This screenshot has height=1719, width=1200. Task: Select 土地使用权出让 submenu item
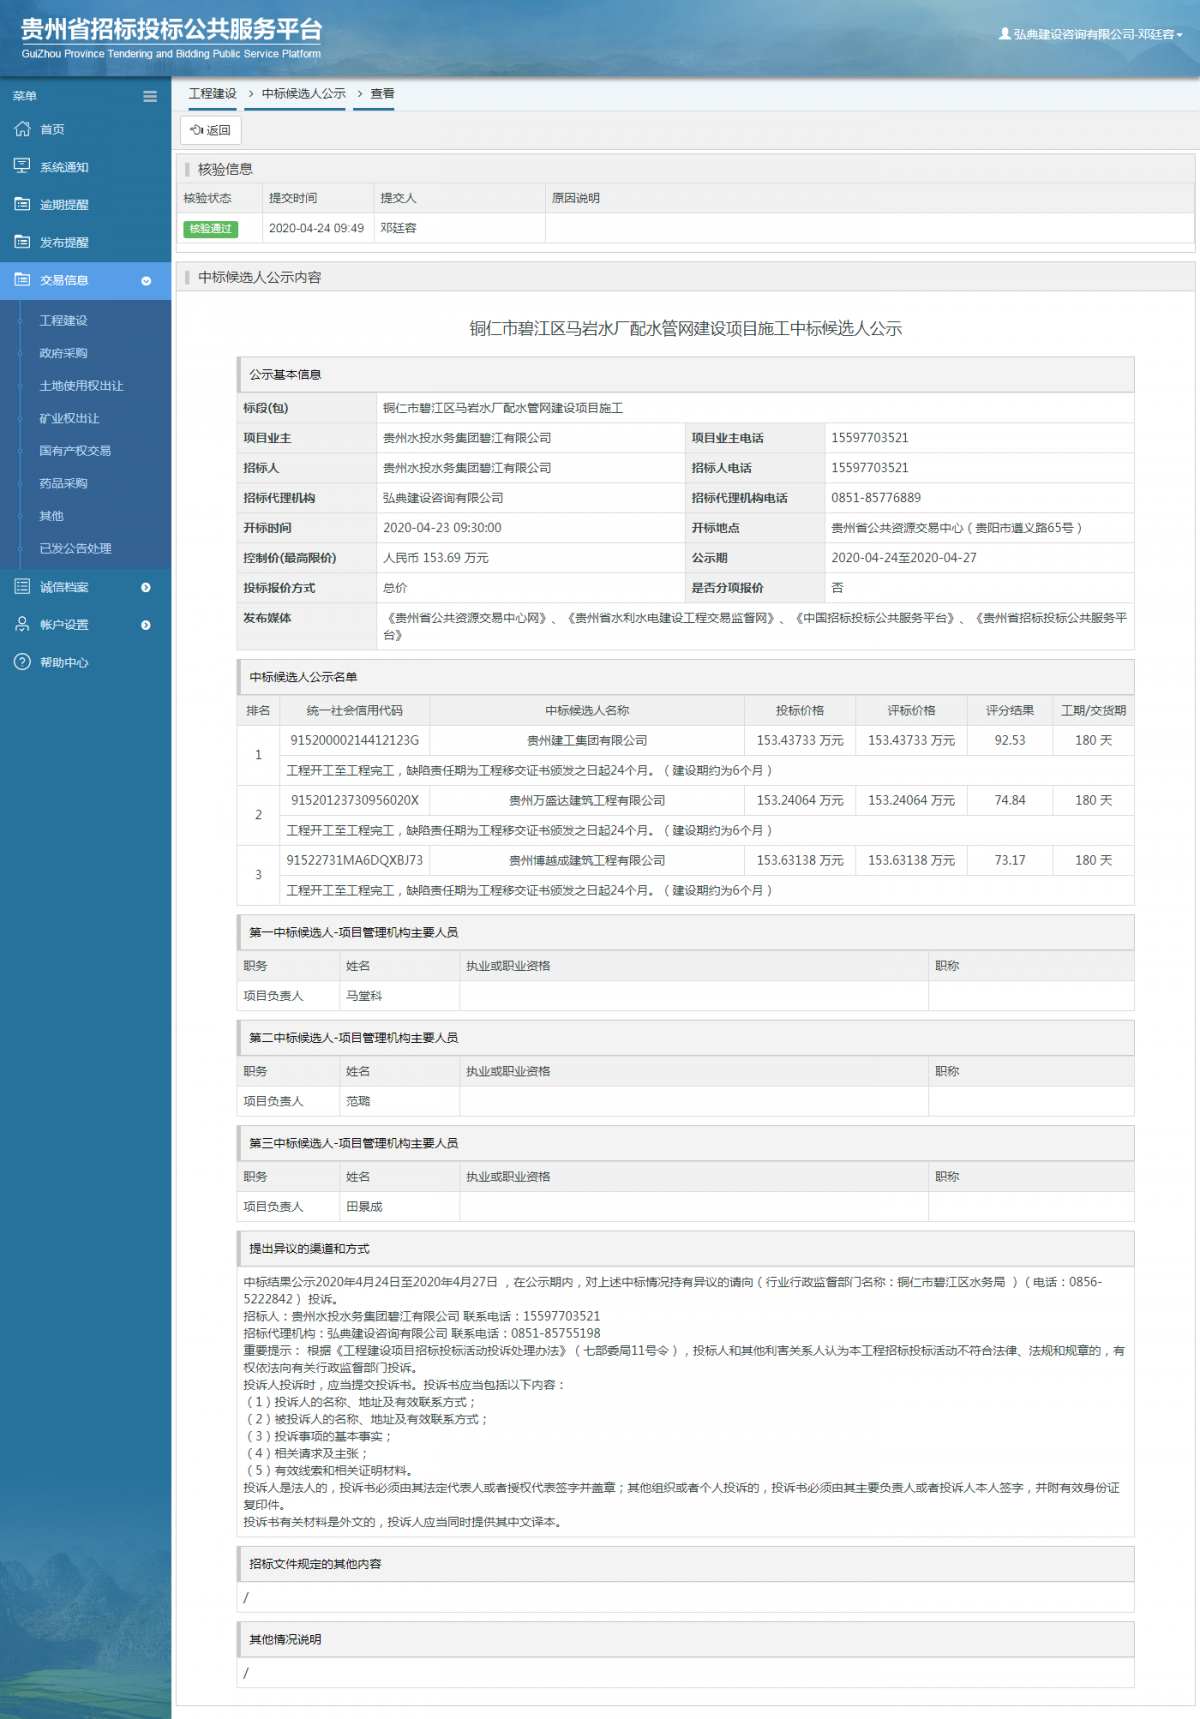pos(81,386)
